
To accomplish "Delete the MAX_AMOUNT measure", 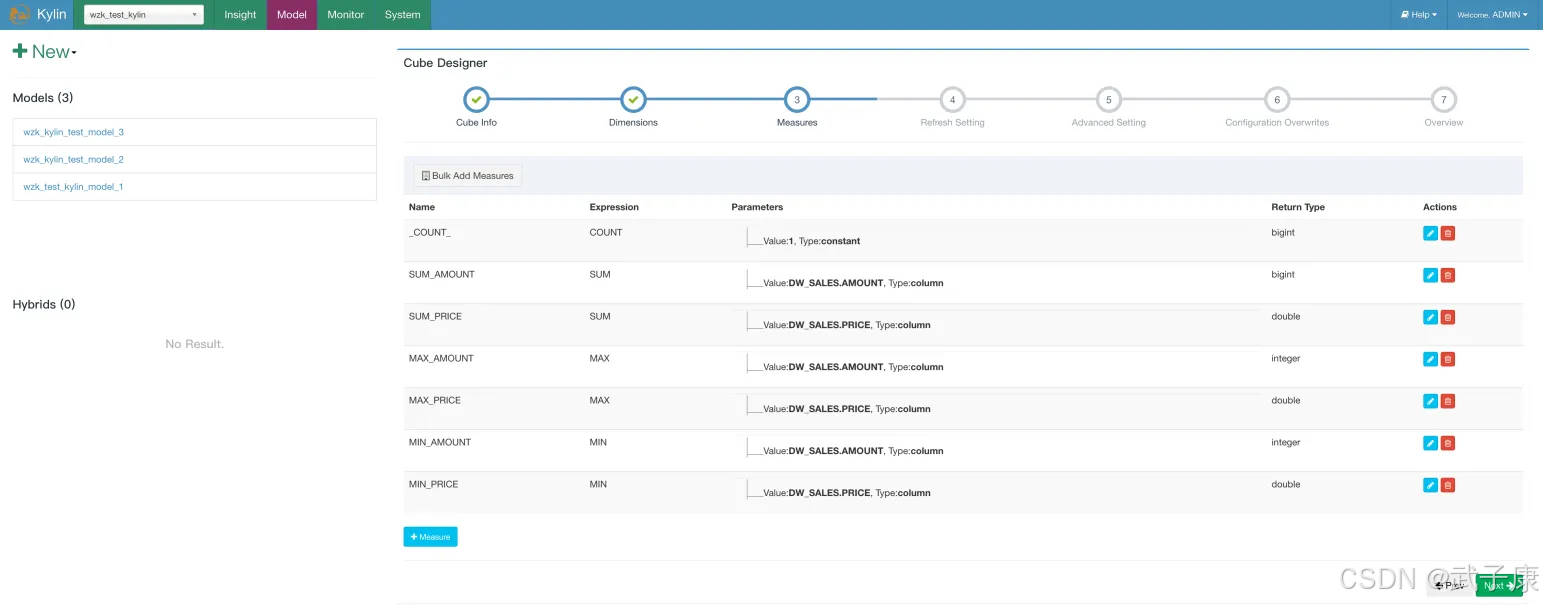I will (x=1447, y=359).
